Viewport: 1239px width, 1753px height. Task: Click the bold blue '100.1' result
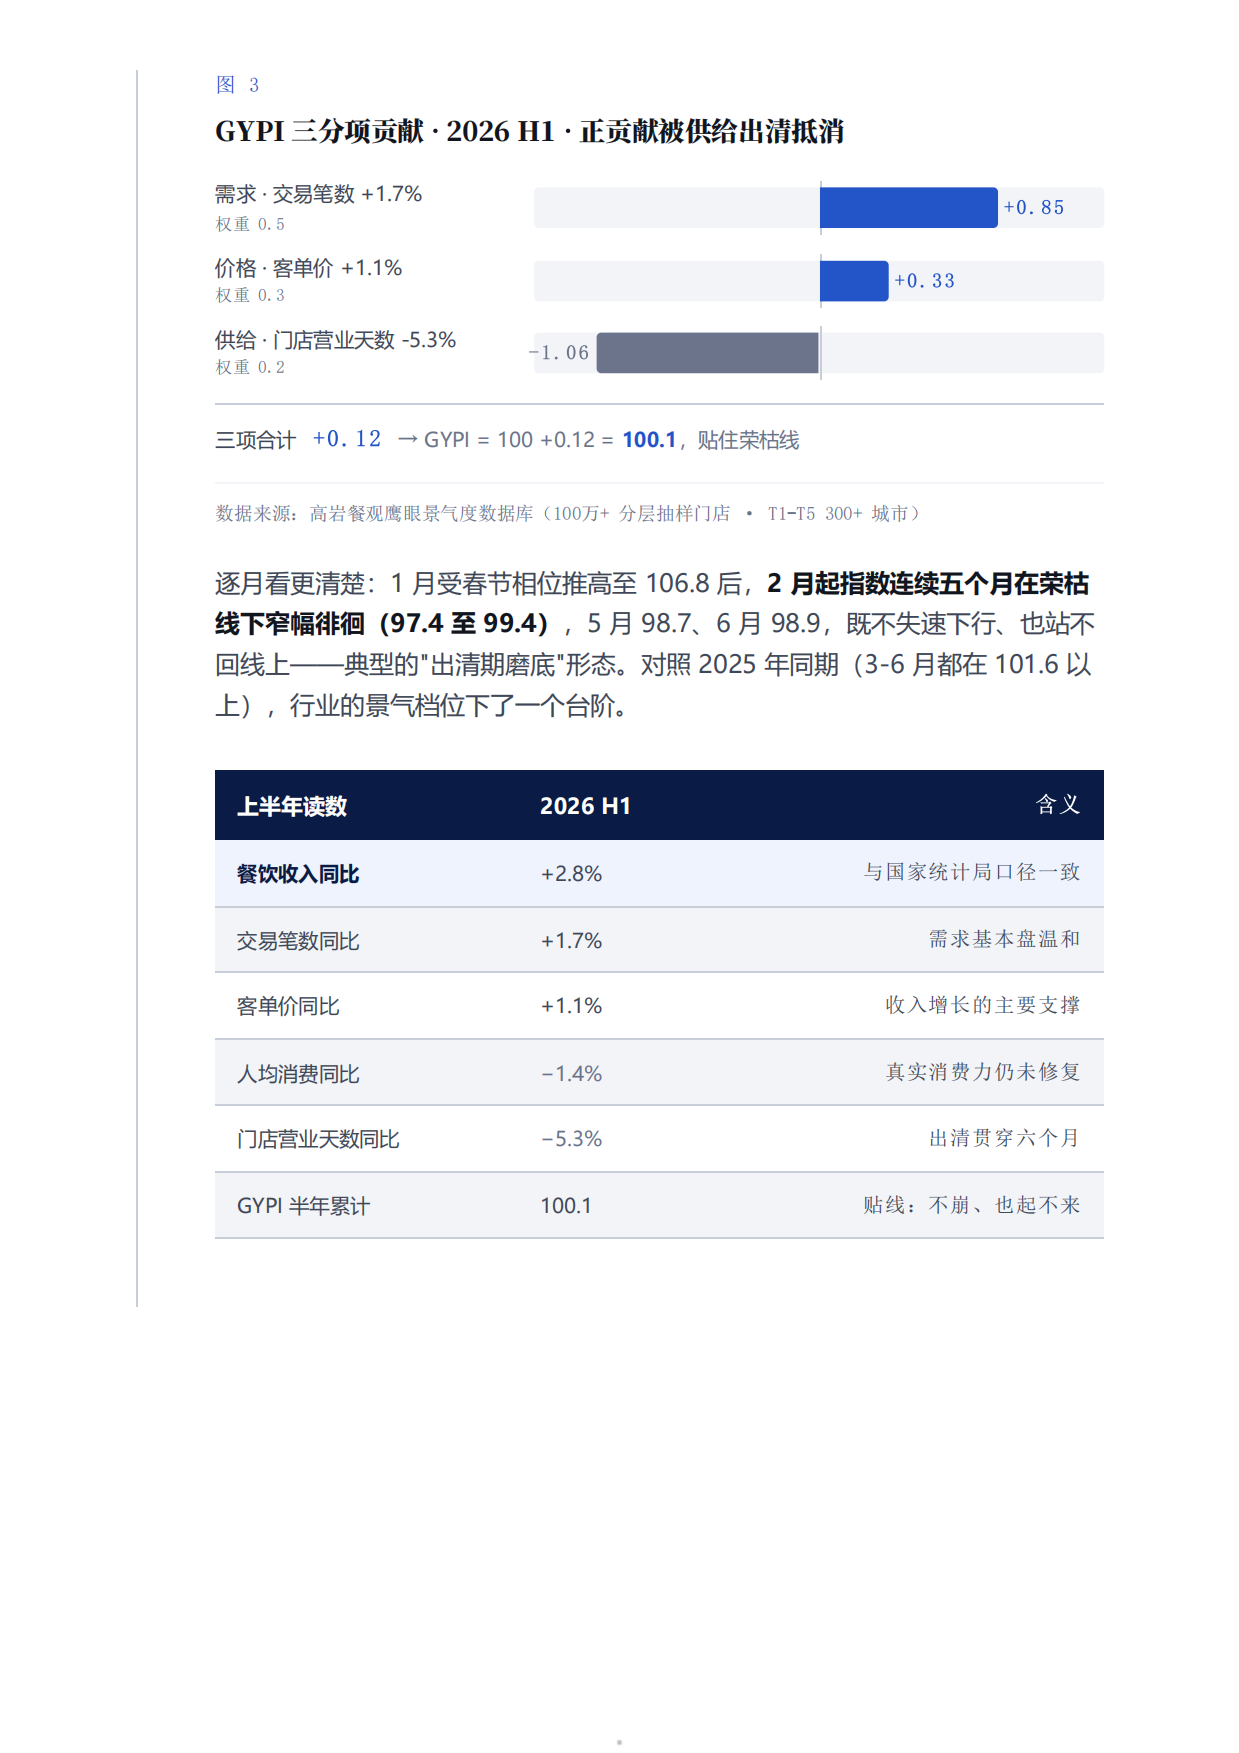[649, 440]
